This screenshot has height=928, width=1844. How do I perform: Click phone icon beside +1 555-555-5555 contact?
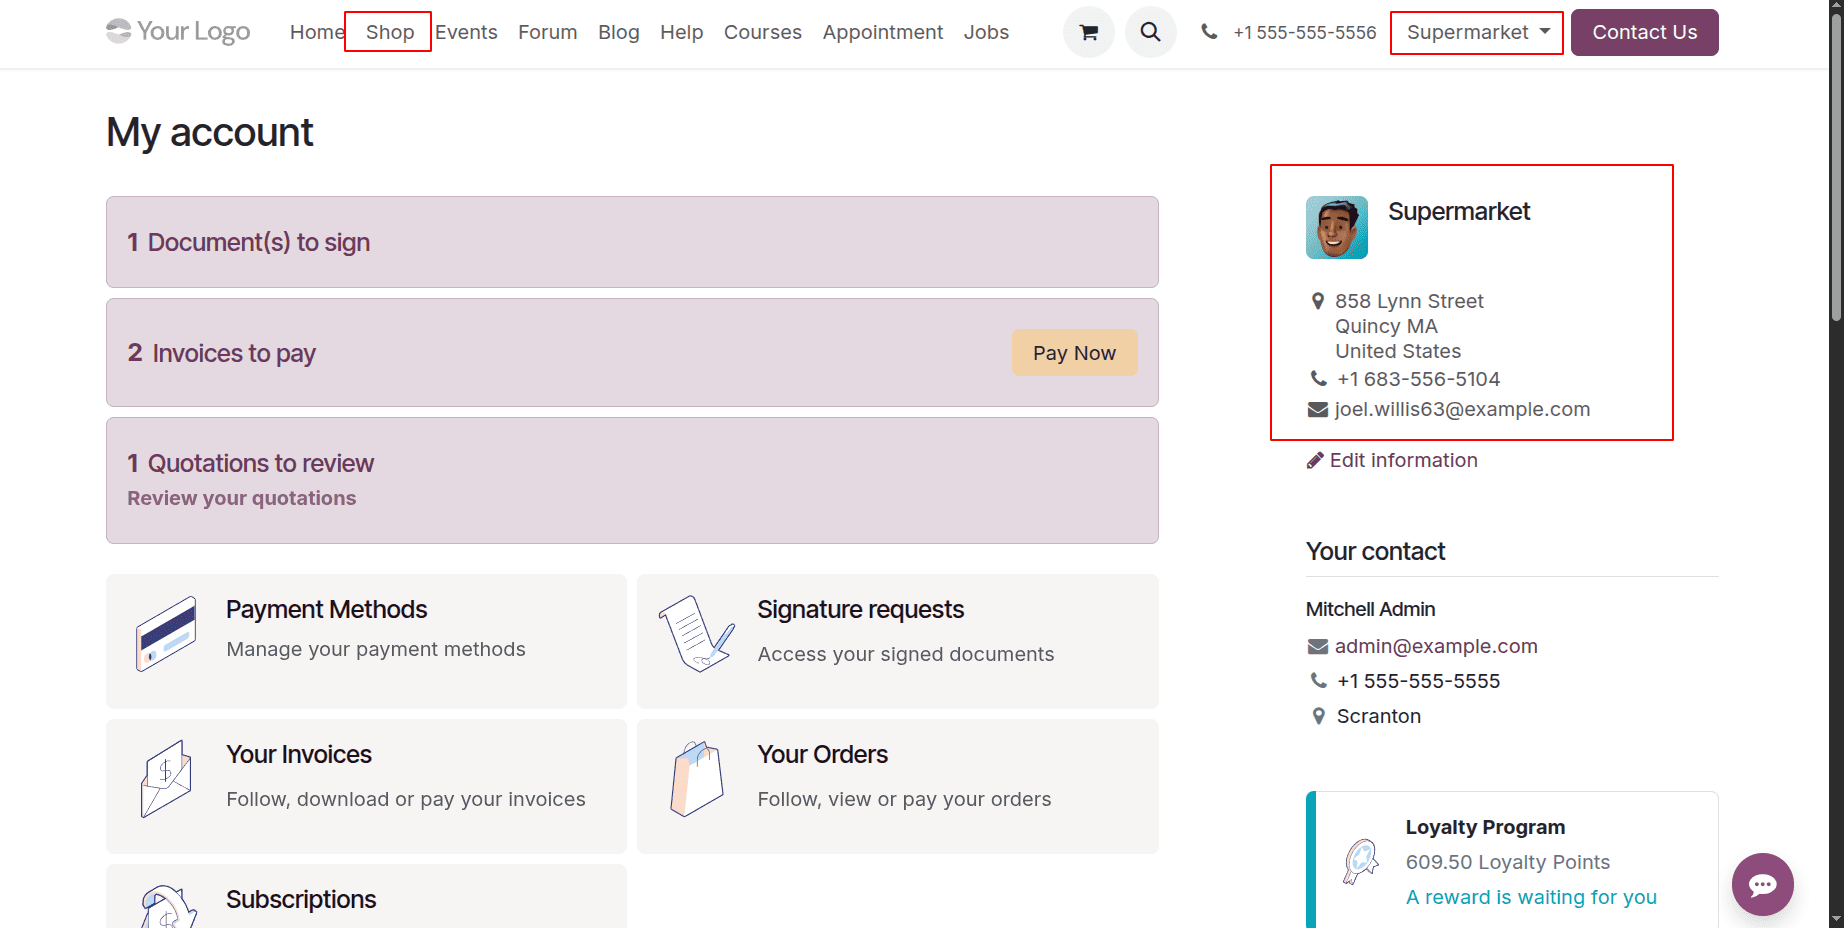(x=1318, y=681)
